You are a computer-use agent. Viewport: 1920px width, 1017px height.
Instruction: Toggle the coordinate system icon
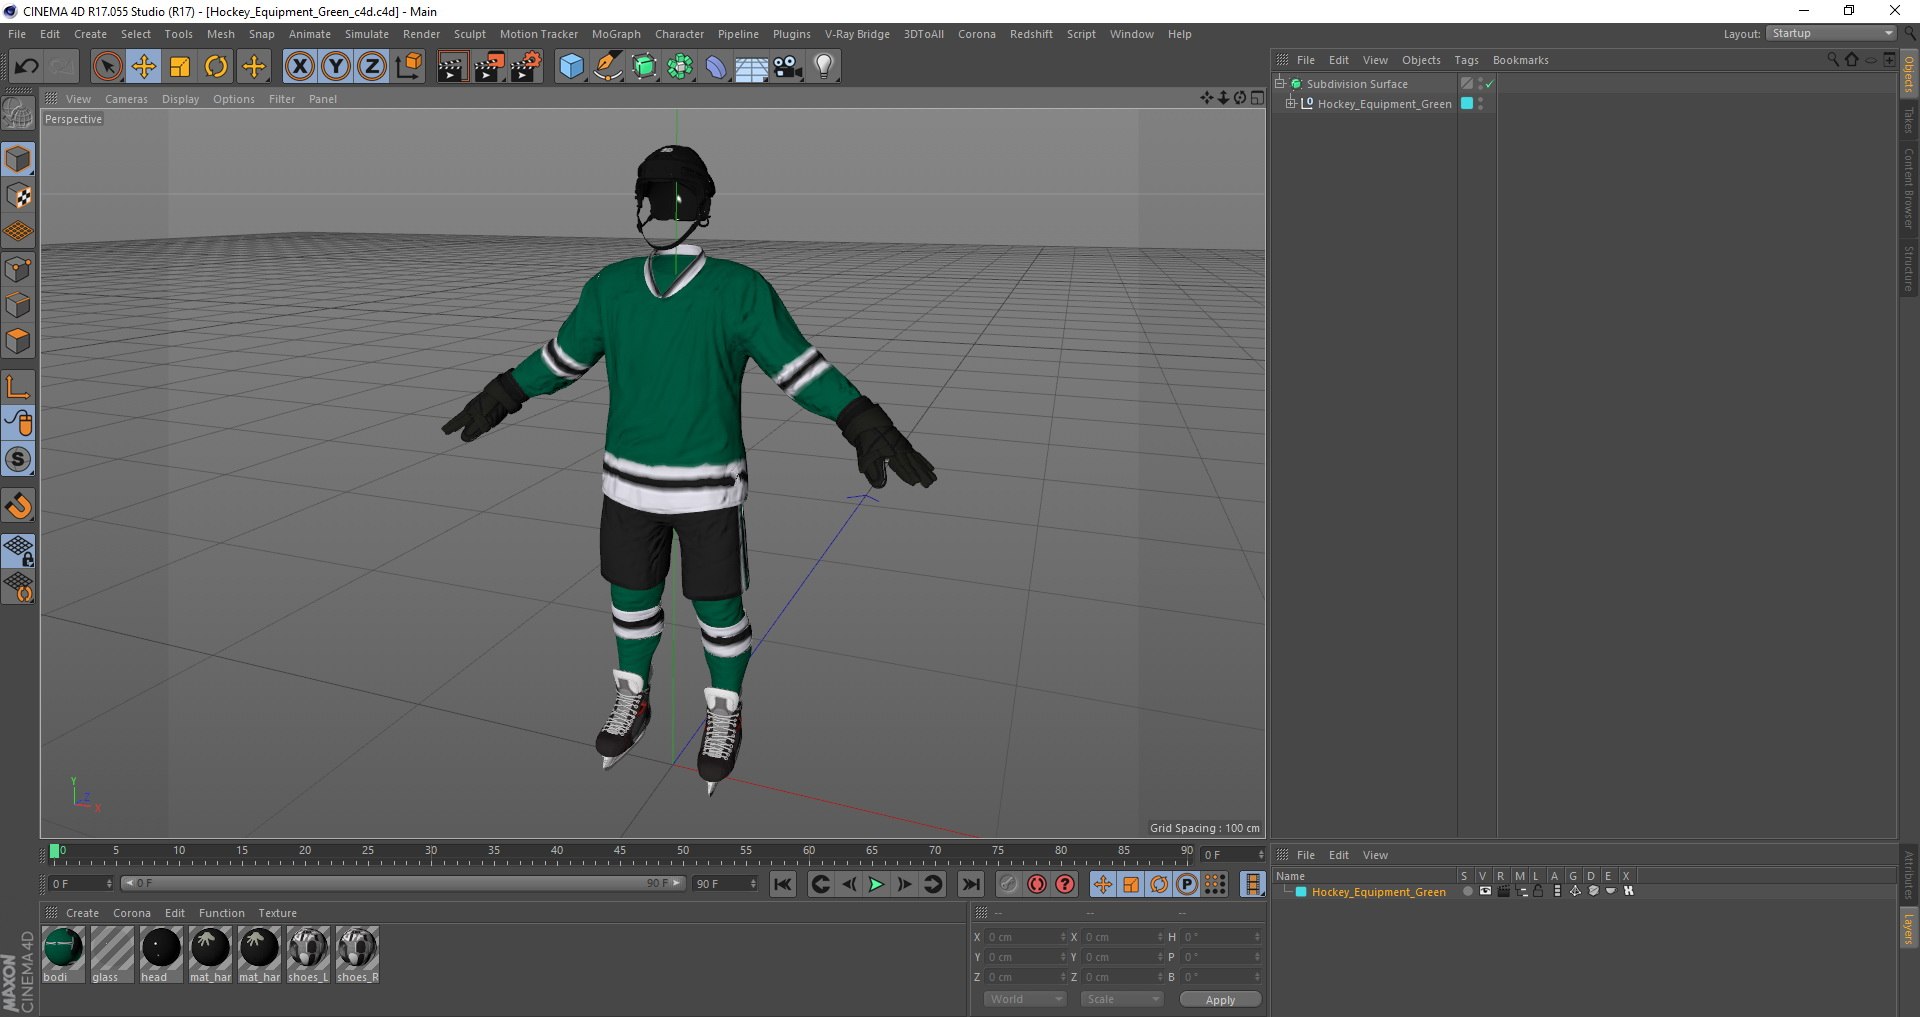tap(408, 67)
